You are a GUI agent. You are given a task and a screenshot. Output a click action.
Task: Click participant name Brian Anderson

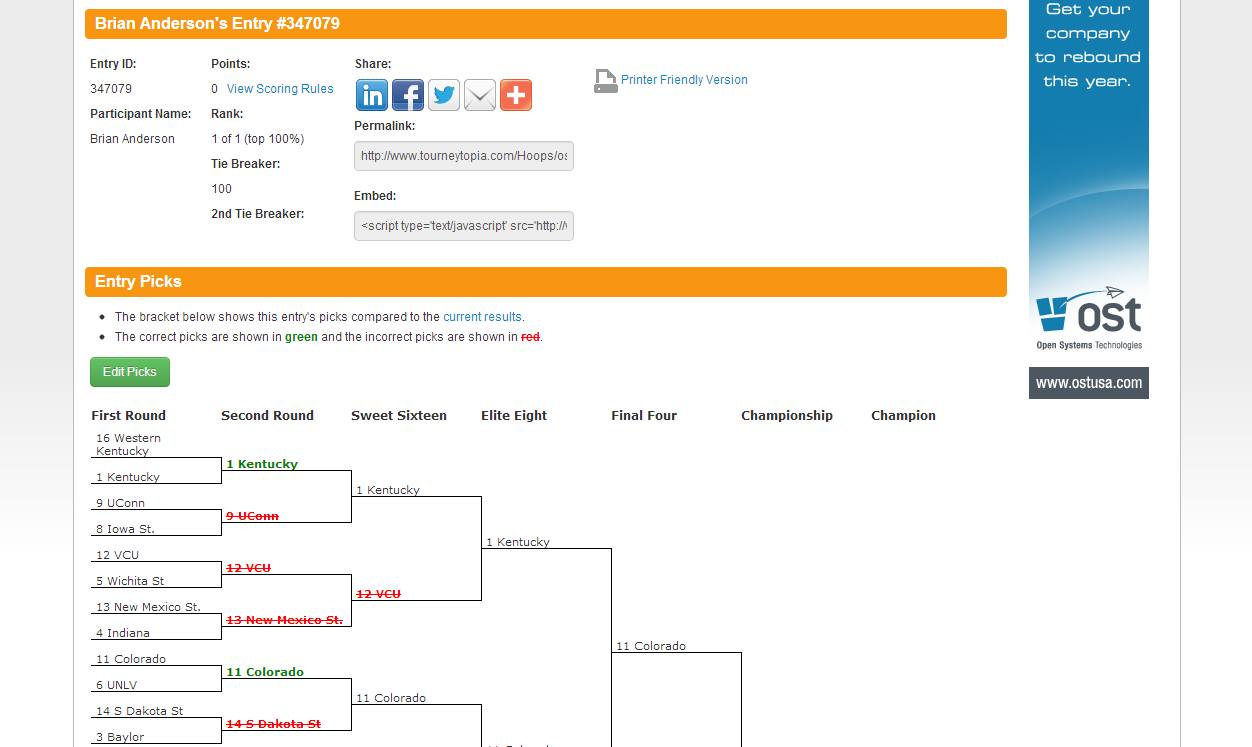[132, 139]
